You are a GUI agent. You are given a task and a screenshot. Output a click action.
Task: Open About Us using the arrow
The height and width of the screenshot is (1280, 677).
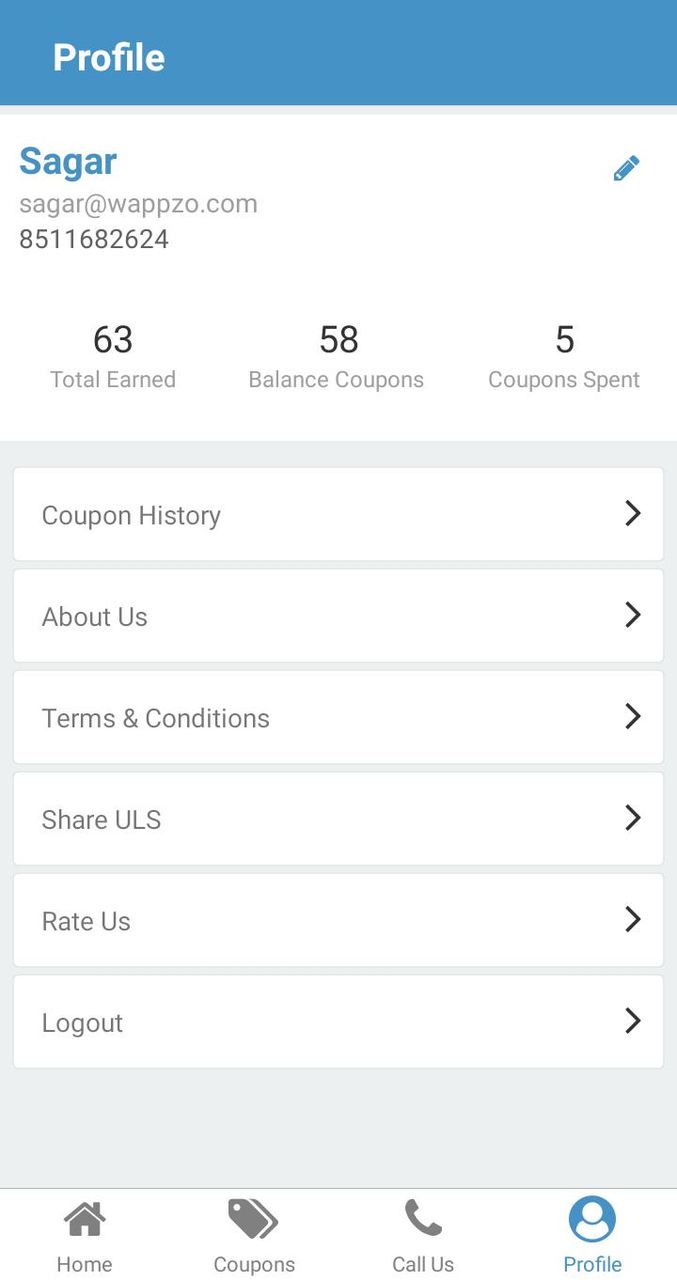tap(632, 616)
